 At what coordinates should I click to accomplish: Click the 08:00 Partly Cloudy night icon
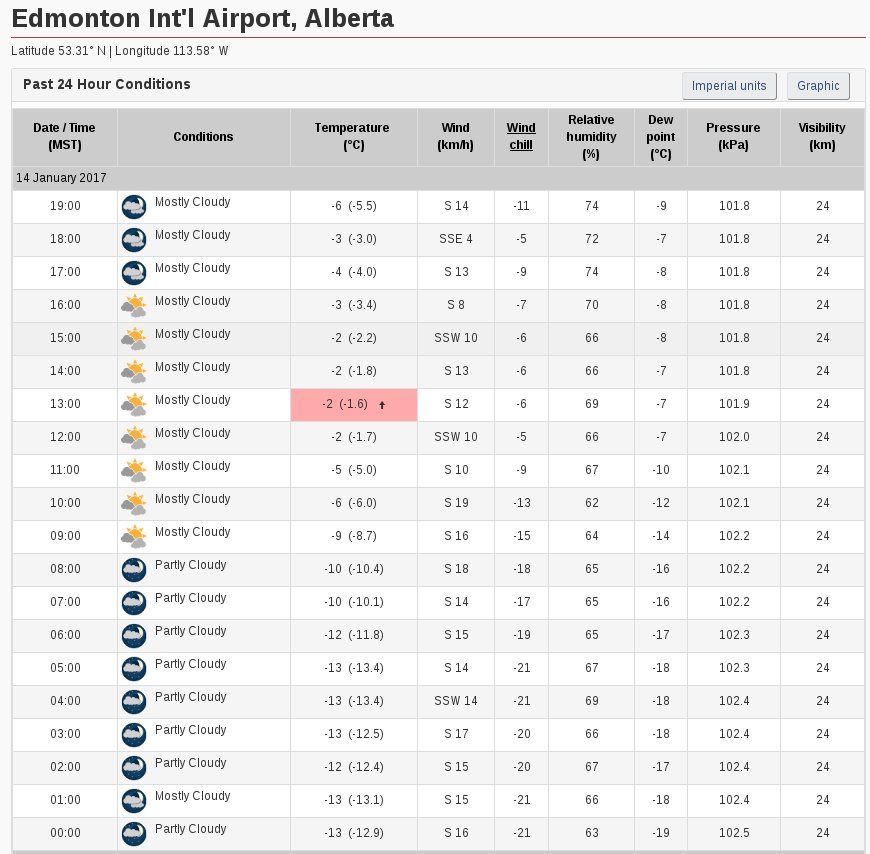[134, 569]
